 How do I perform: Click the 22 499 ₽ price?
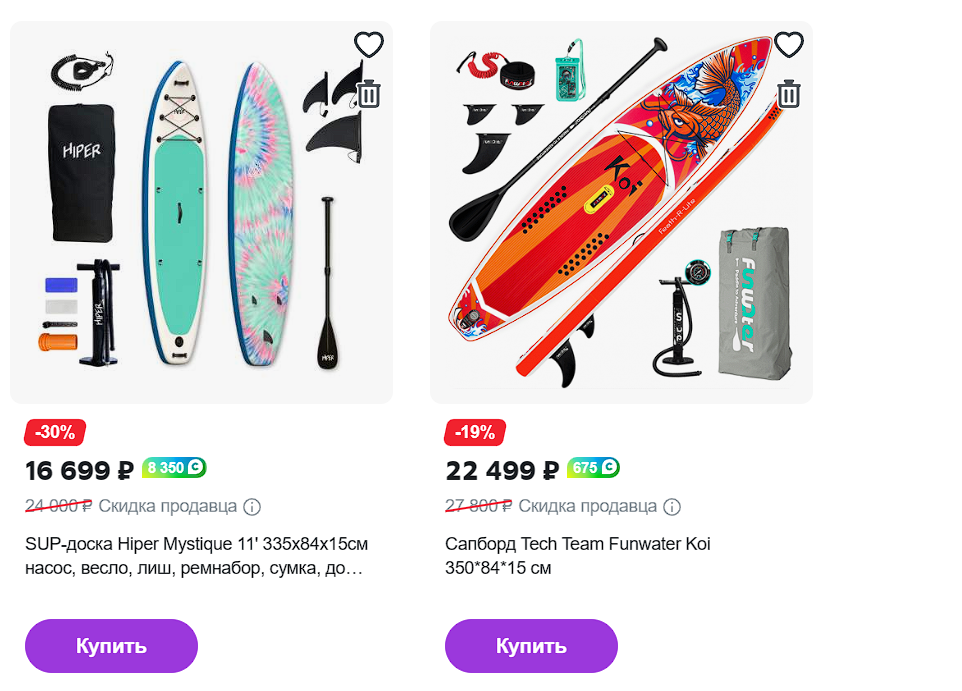(501, 470)
